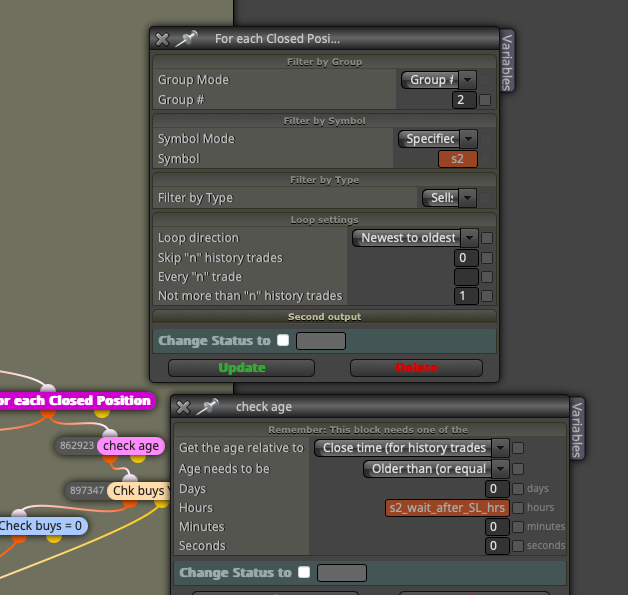Click orange output connector of Check buys = 0
The width and height of the screenshot is (628, 595).
(x=19, y=538)
